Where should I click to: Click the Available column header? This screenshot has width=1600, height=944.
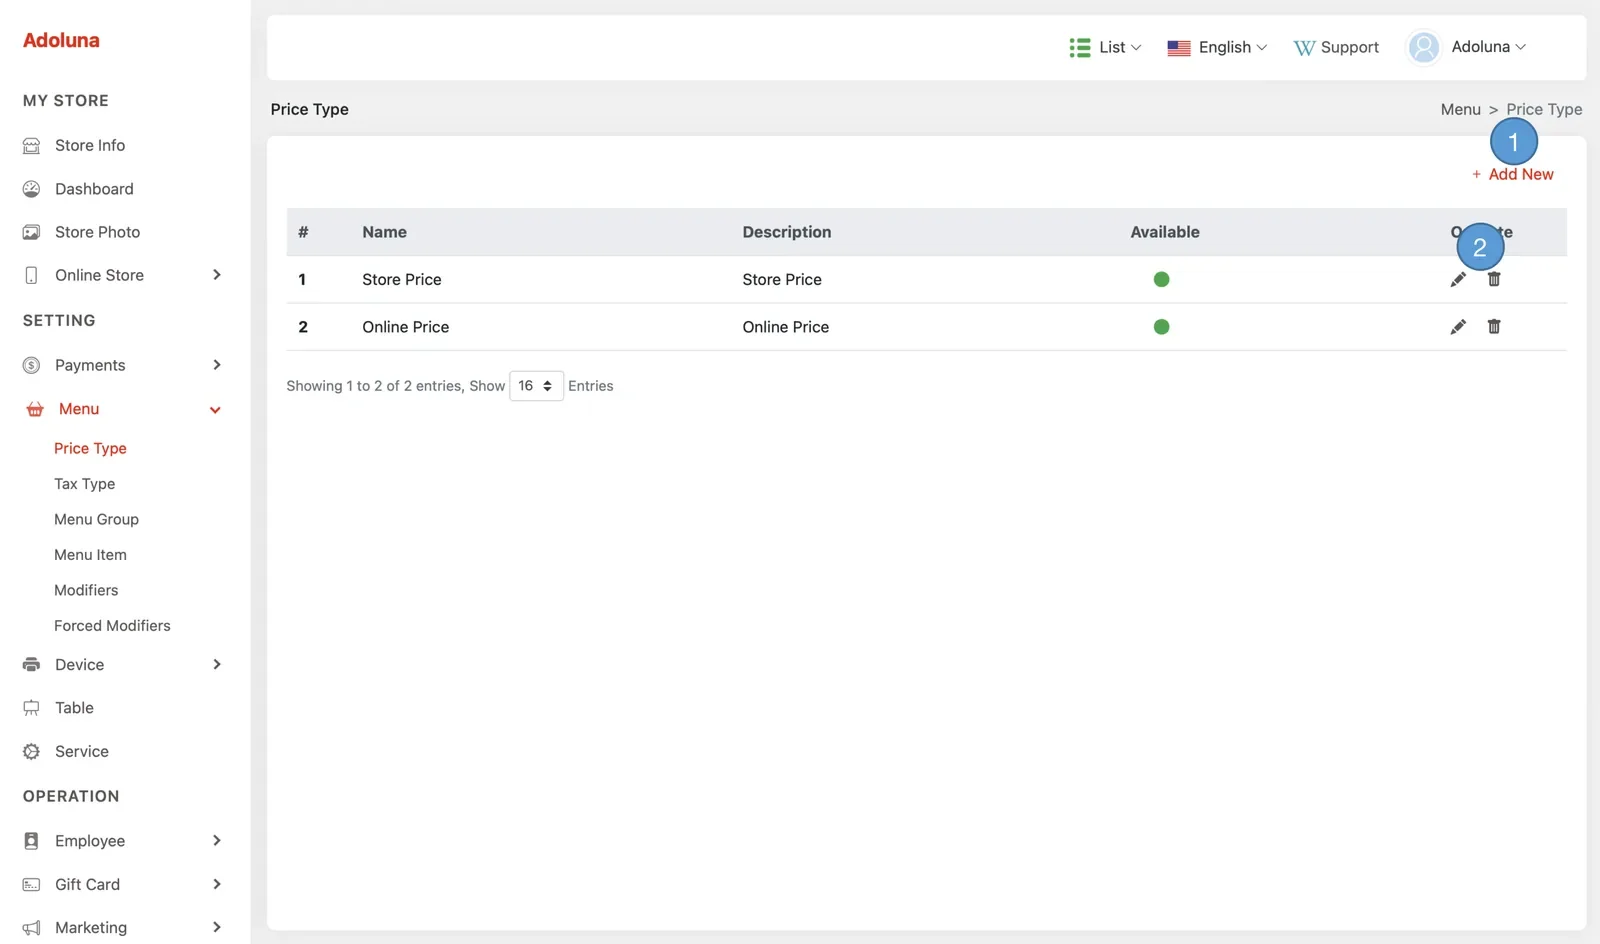1165,232
